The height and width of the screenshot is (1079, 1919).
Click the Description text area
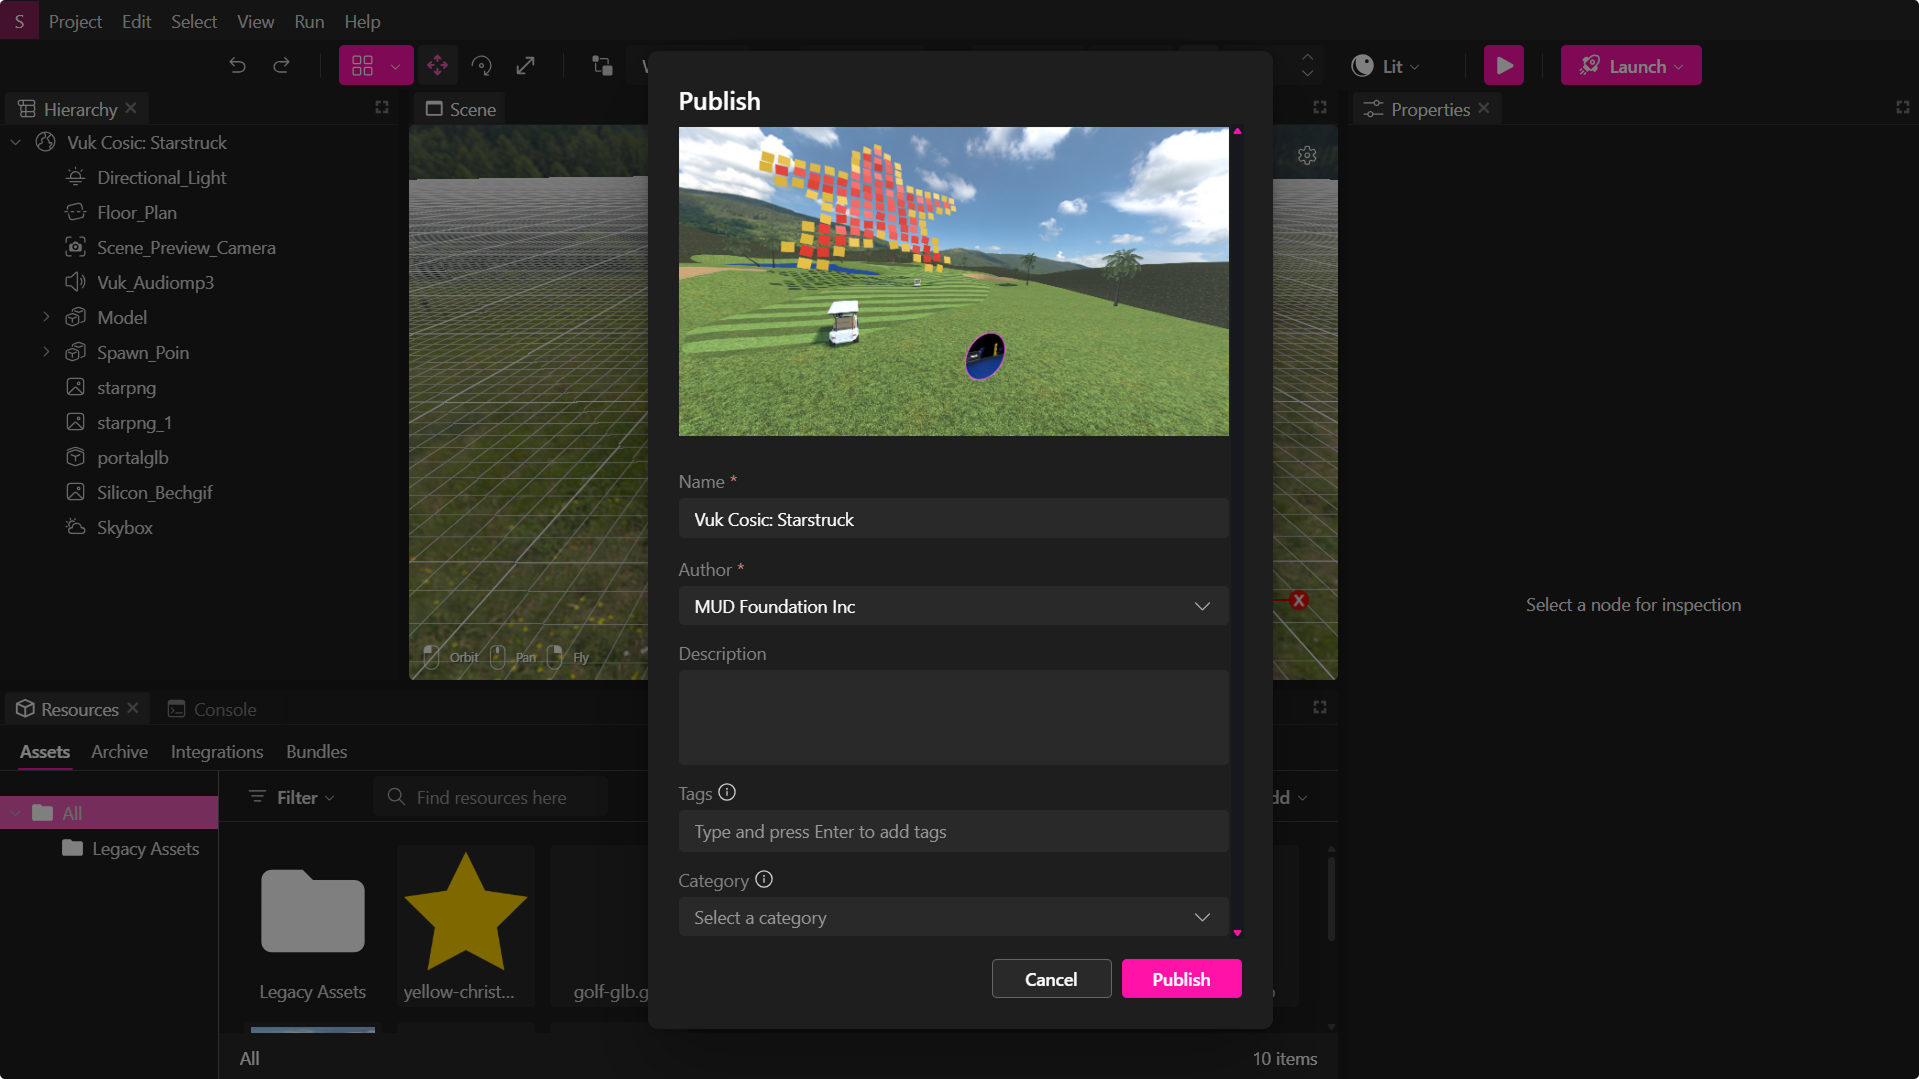pyautogui.click(x=952, y=717)
